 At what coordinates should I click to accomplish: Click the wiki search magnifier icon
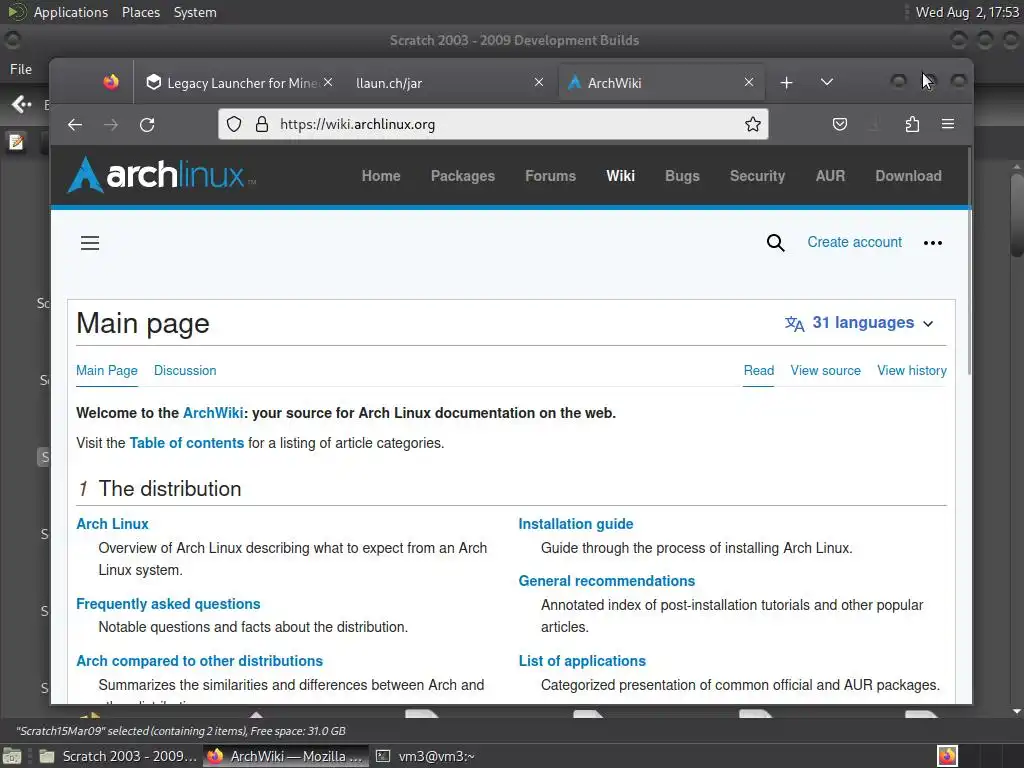[x=775, y=243]
